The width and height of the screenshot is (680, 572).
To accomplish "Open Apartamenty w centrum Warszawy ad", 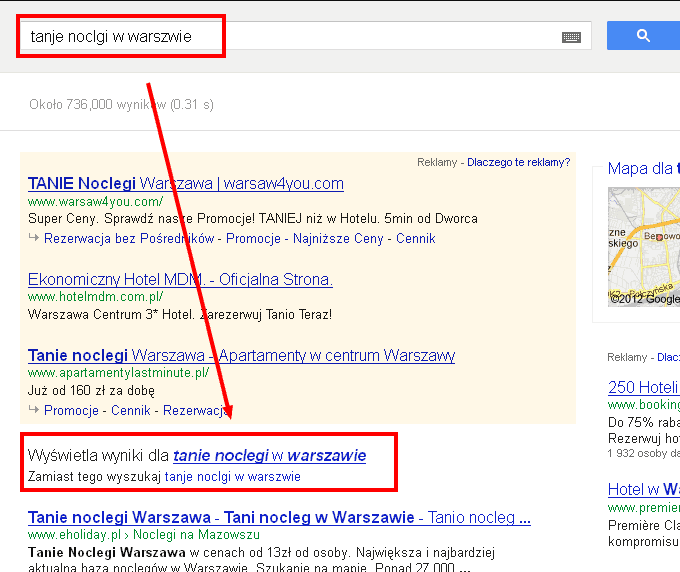I will tap(241, 355).
